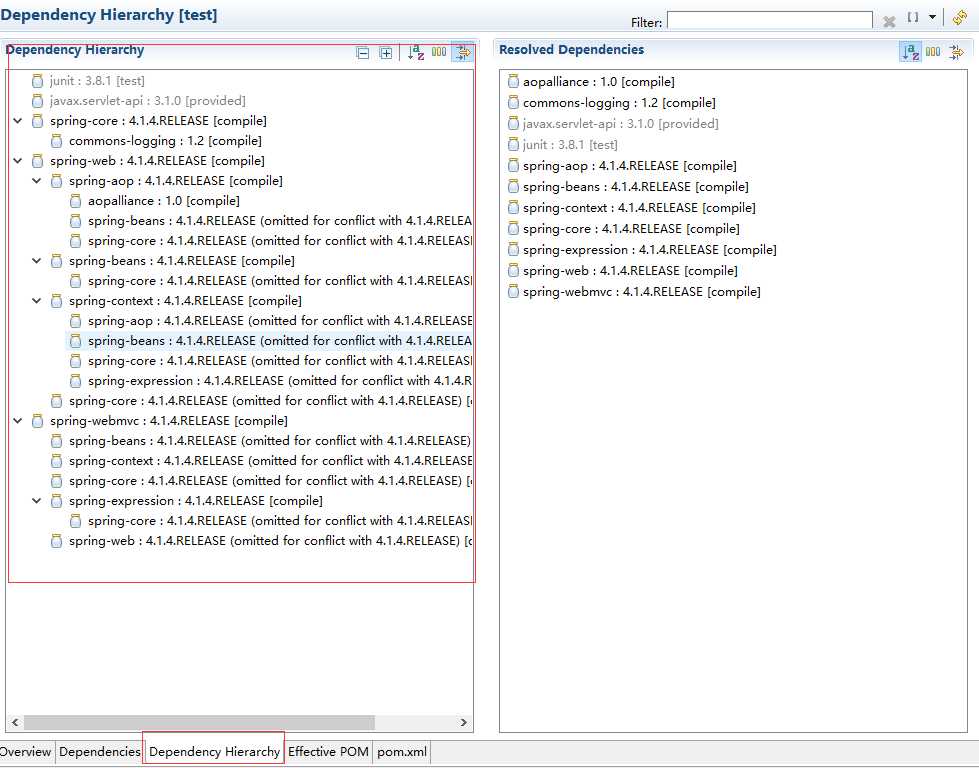Screen dimensions: 979x768
Task: Collapse the spring-aop [compile] node
Action: pyautogui.click(x=37, y=180)
